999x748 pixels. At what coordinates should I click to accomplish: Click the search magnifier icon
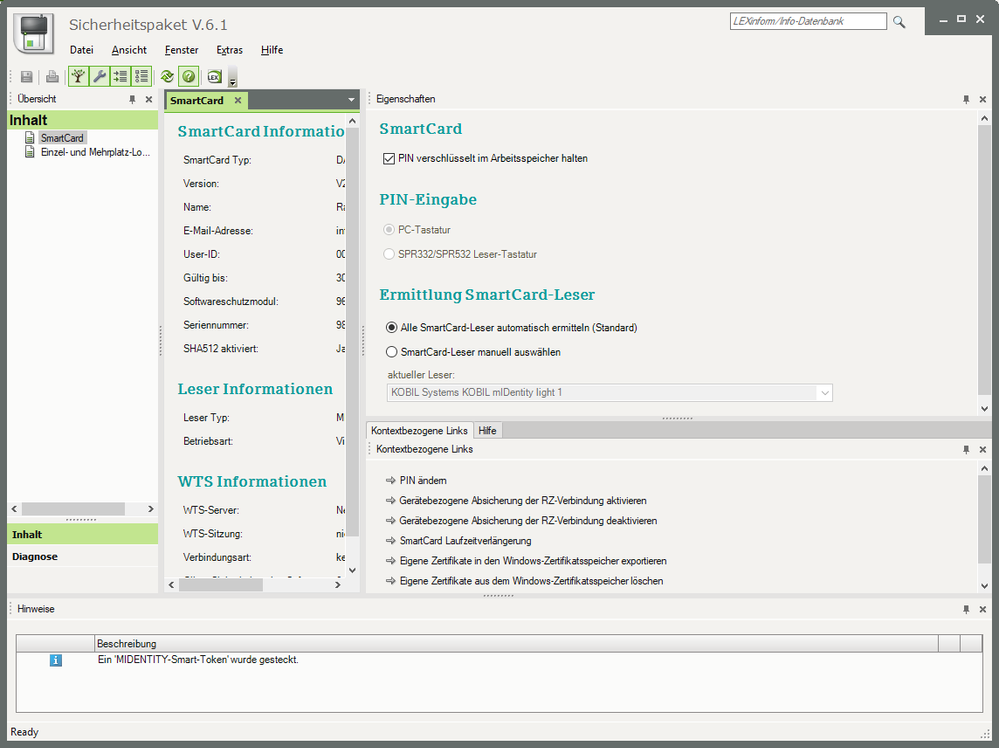click(x=899, y=22)
